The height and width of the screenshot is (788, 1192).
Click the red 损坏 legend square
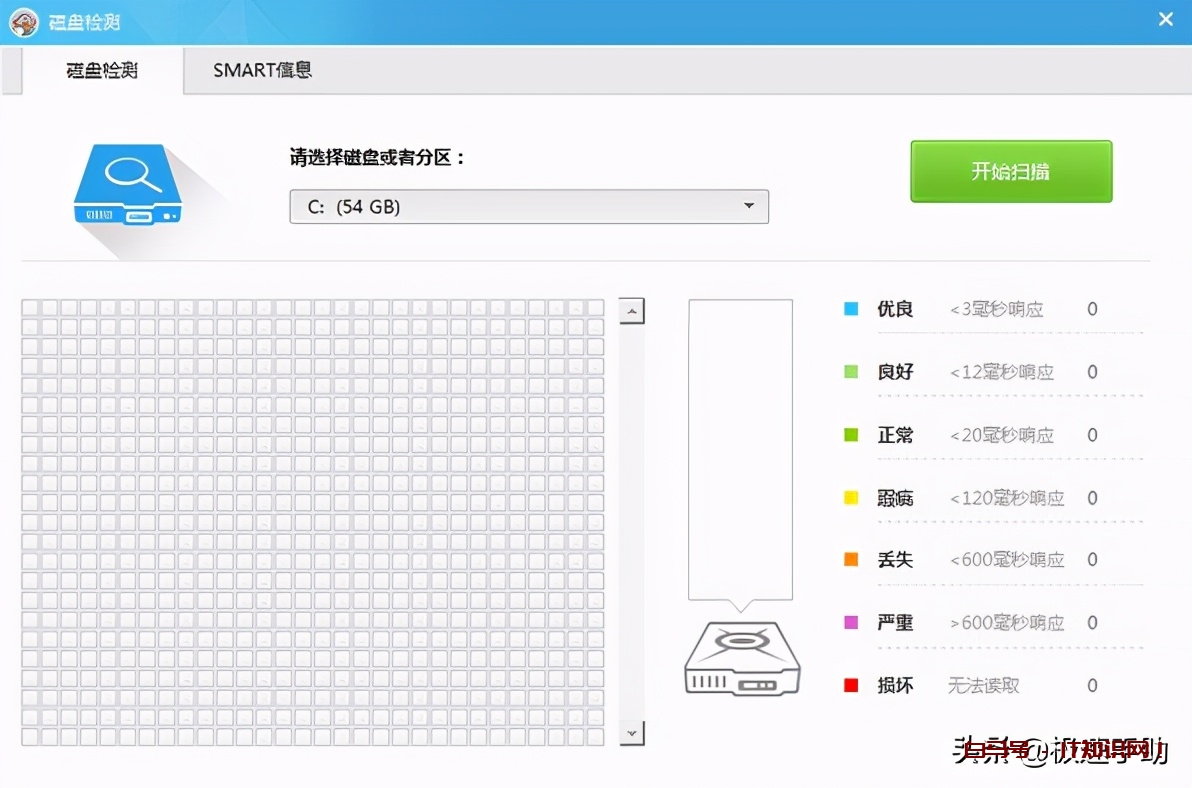pos(851,685)
